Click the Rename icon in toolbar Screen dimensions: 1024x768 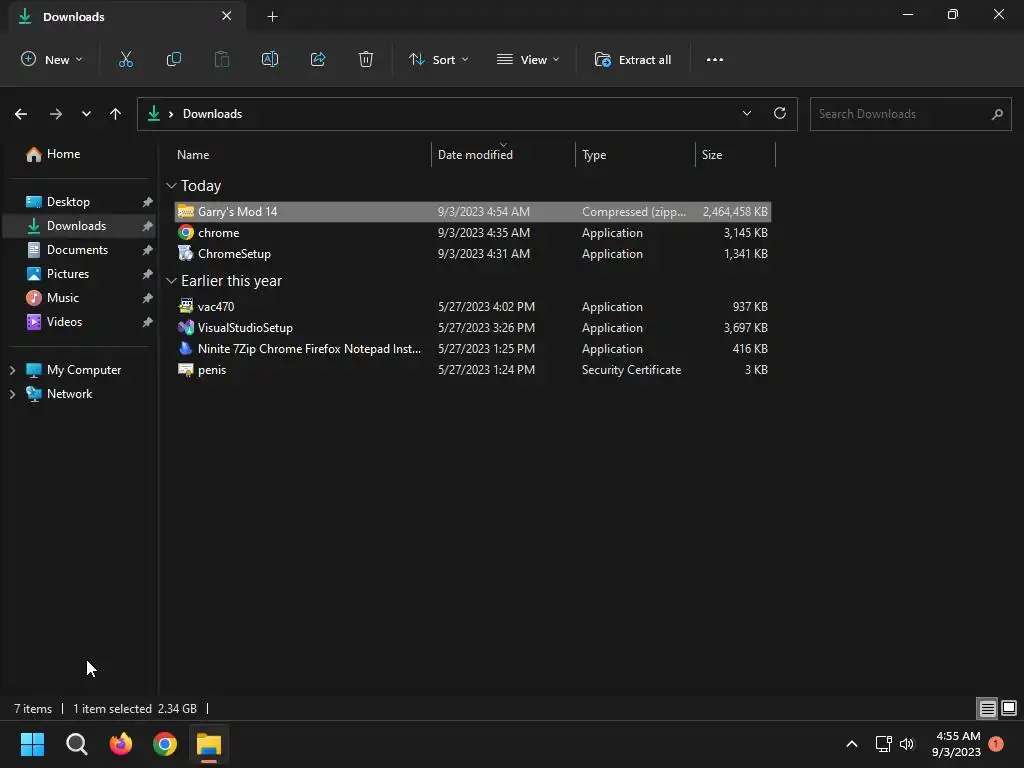coord(270,59)
